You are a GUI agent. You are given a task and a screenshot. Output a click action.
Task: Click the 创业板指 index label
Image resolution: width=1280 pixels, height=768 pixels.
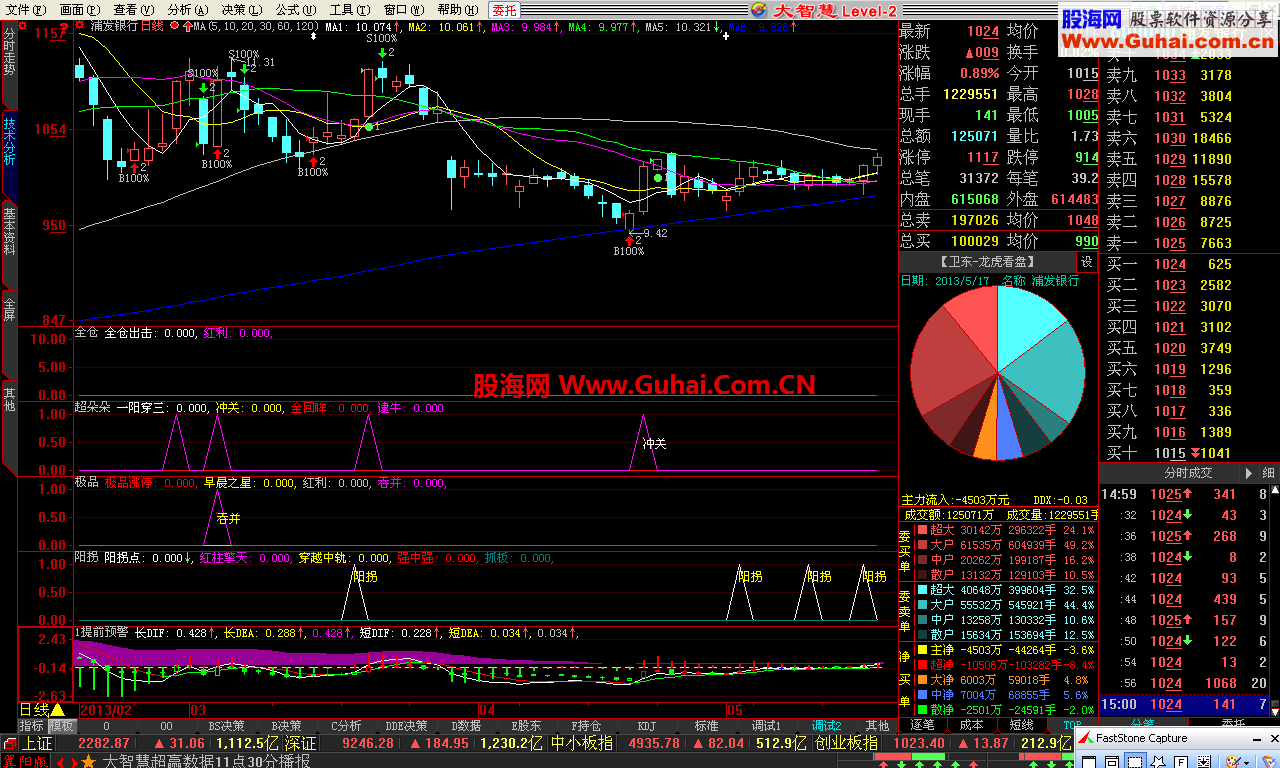[x=846, y=743]
